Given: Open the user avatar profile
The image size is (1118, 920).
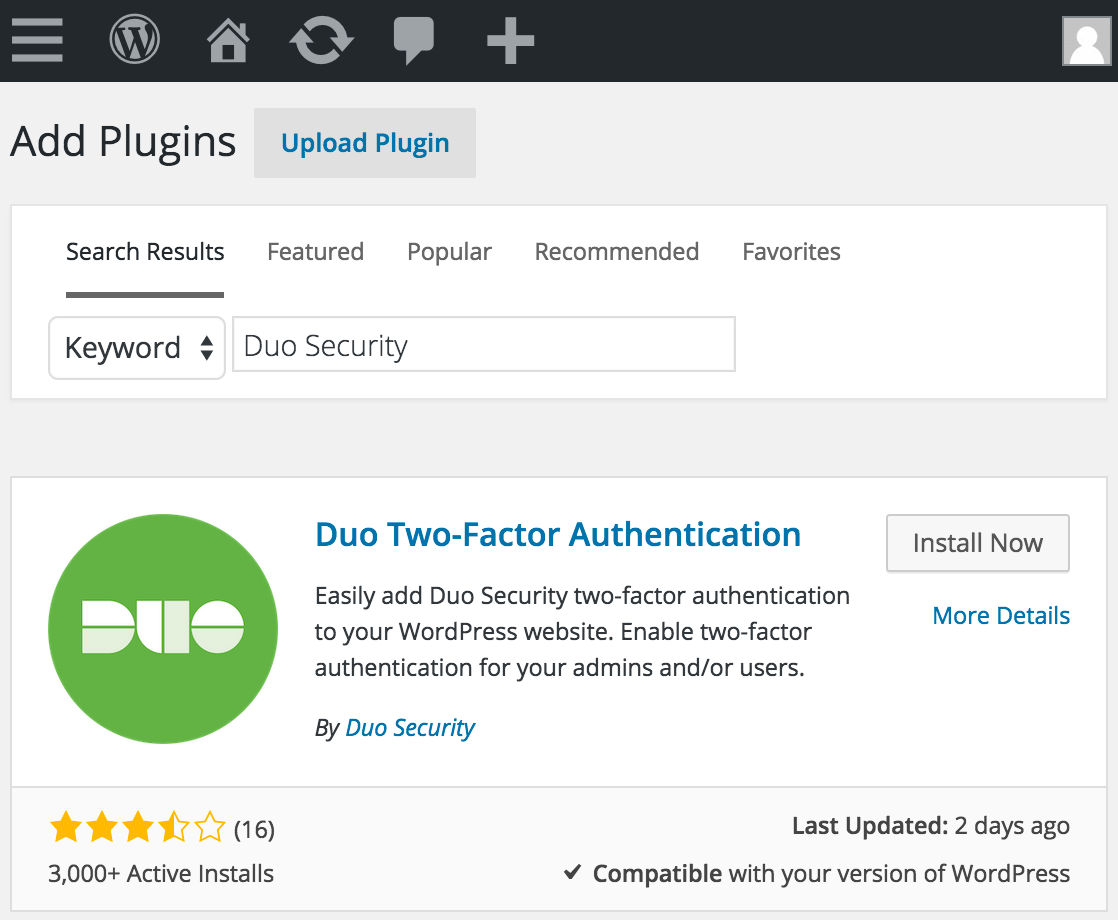Looking at the screenshot, I should click(1086, 41).
